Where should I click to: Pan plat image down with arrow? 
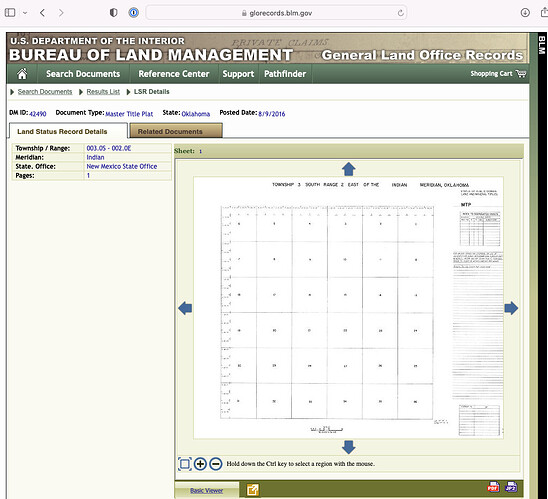coord(348,447)
